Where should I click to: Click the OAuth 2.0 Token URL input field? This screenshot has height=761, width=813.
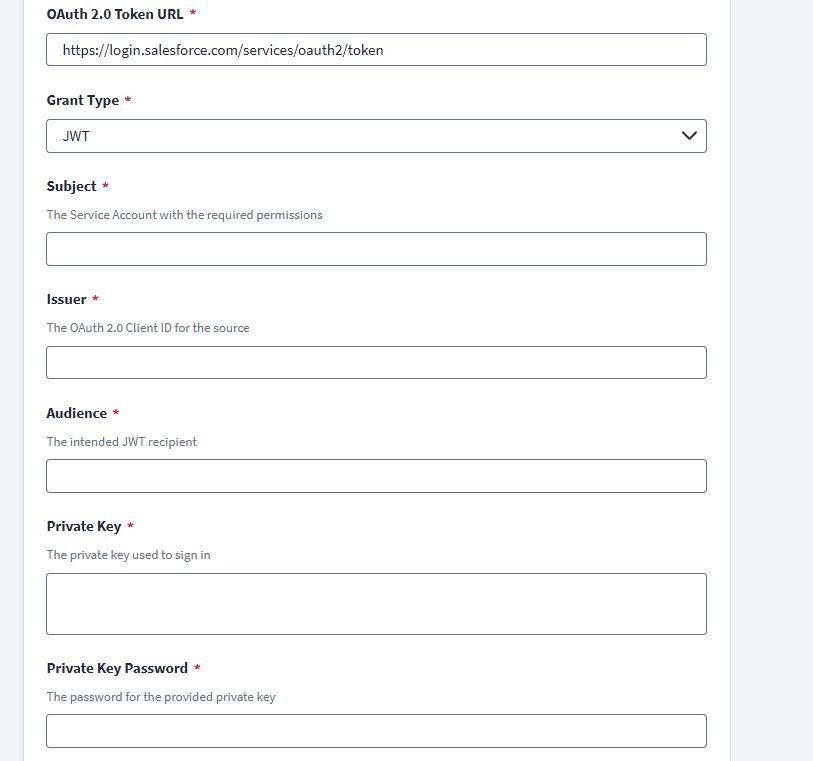[376, 50]
